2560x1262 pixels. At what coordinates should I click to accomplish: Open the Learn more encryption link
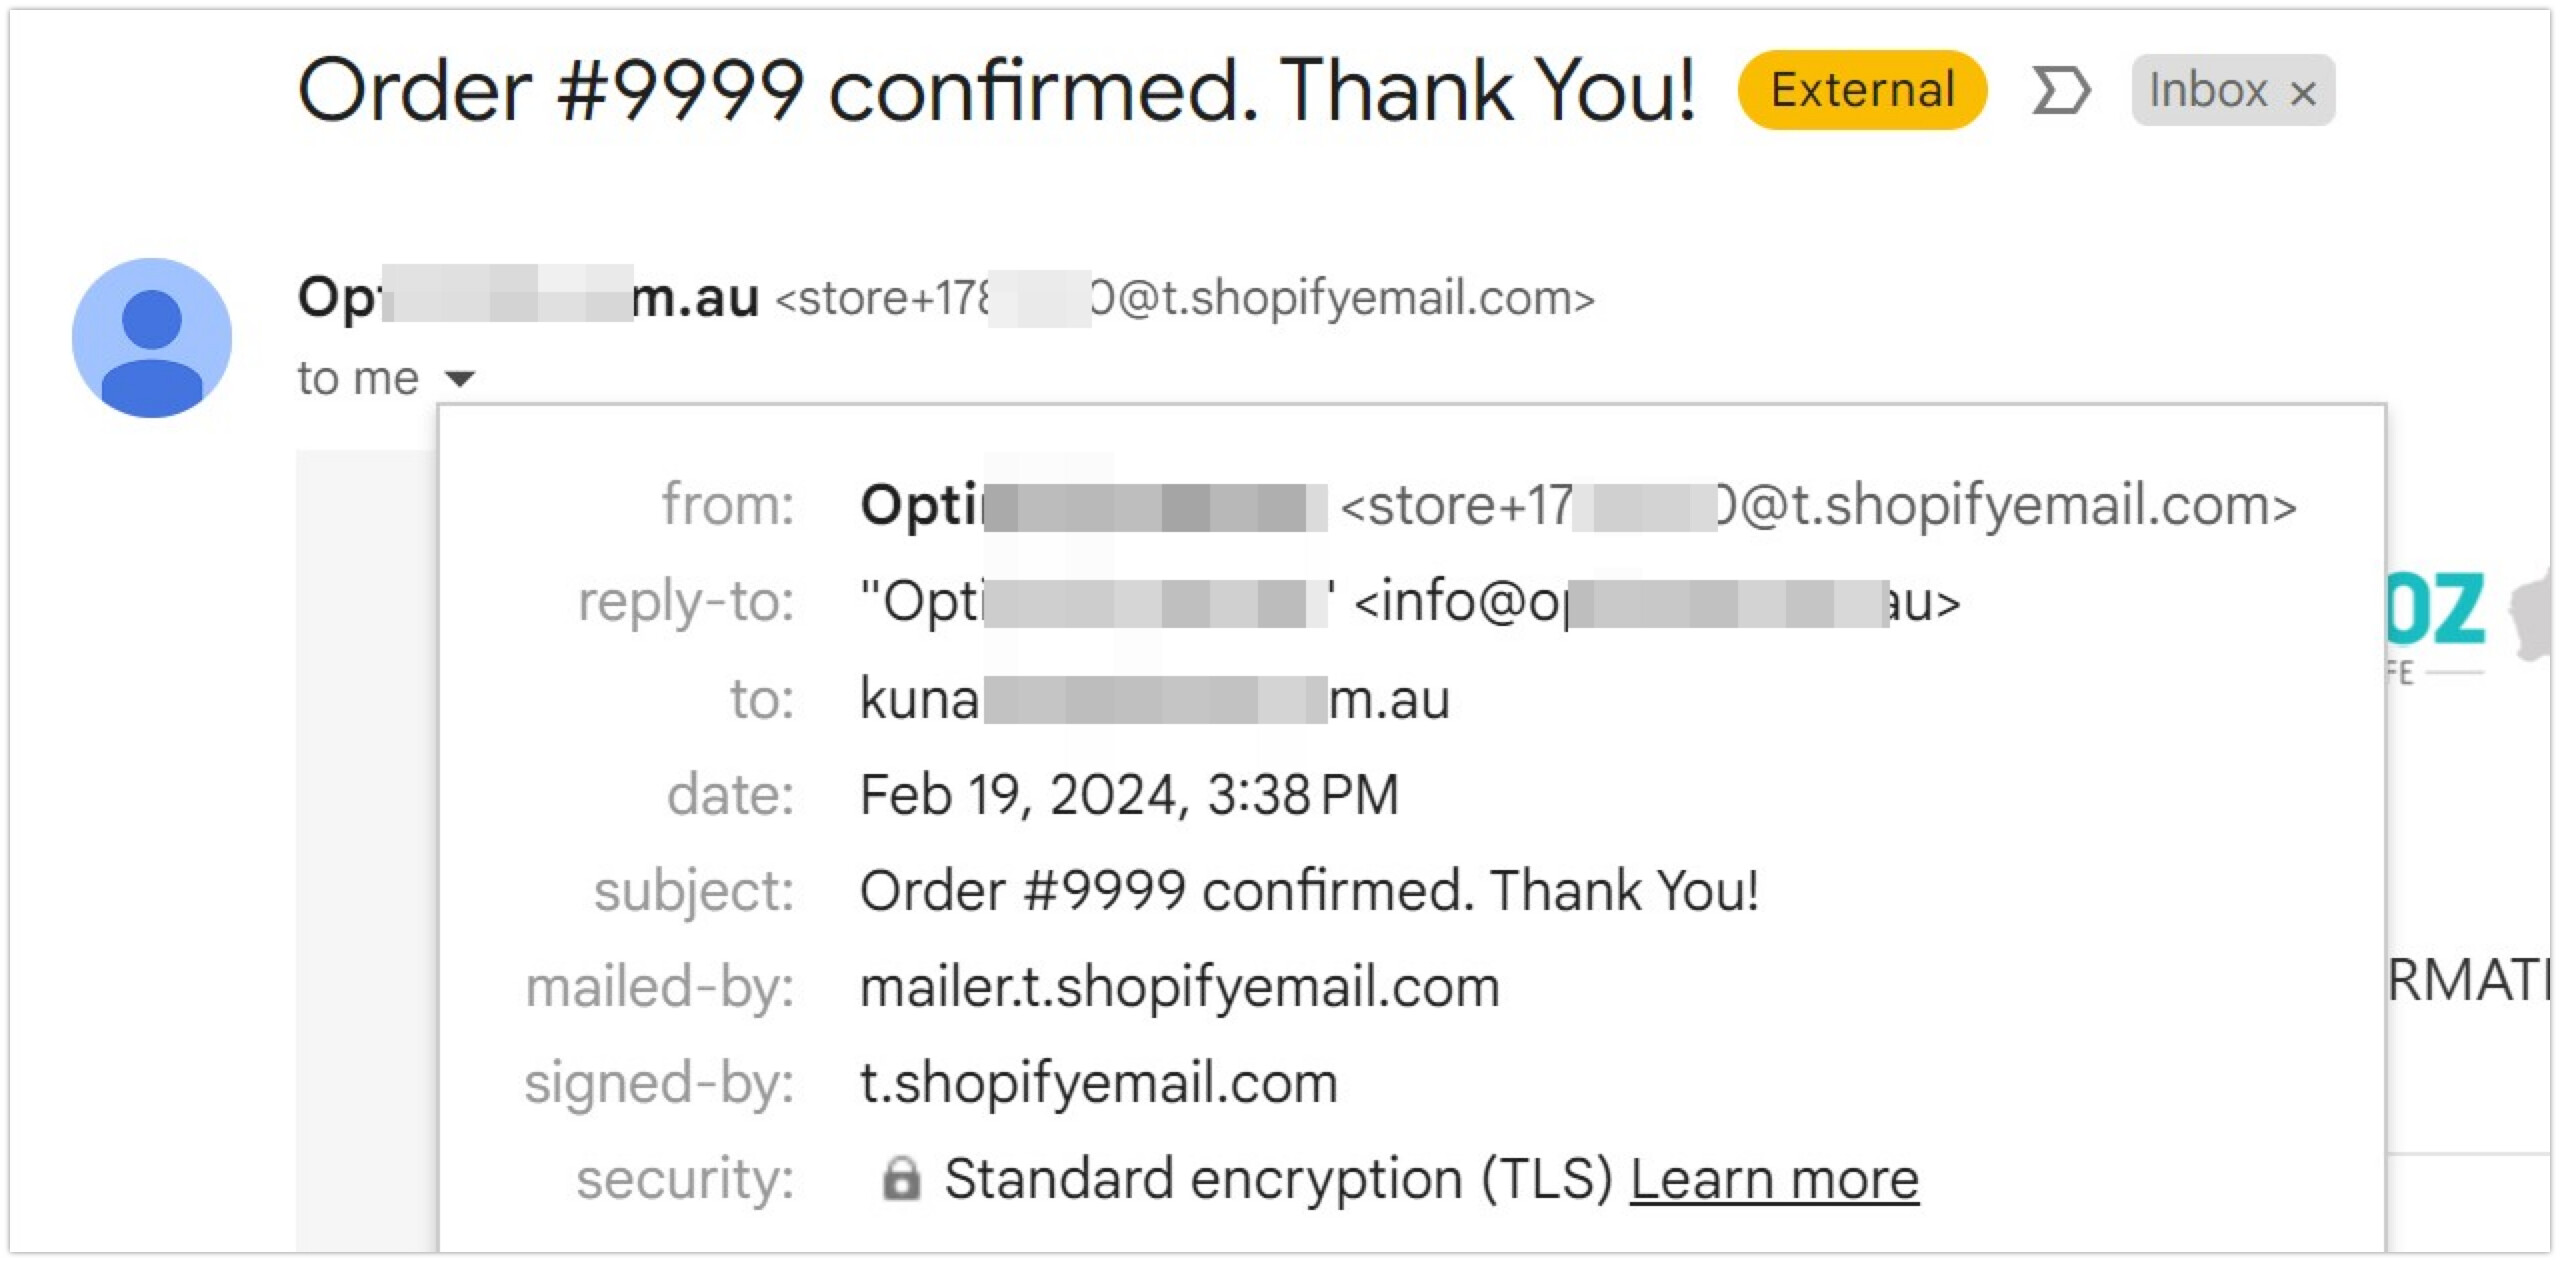coord(1774,1178)
